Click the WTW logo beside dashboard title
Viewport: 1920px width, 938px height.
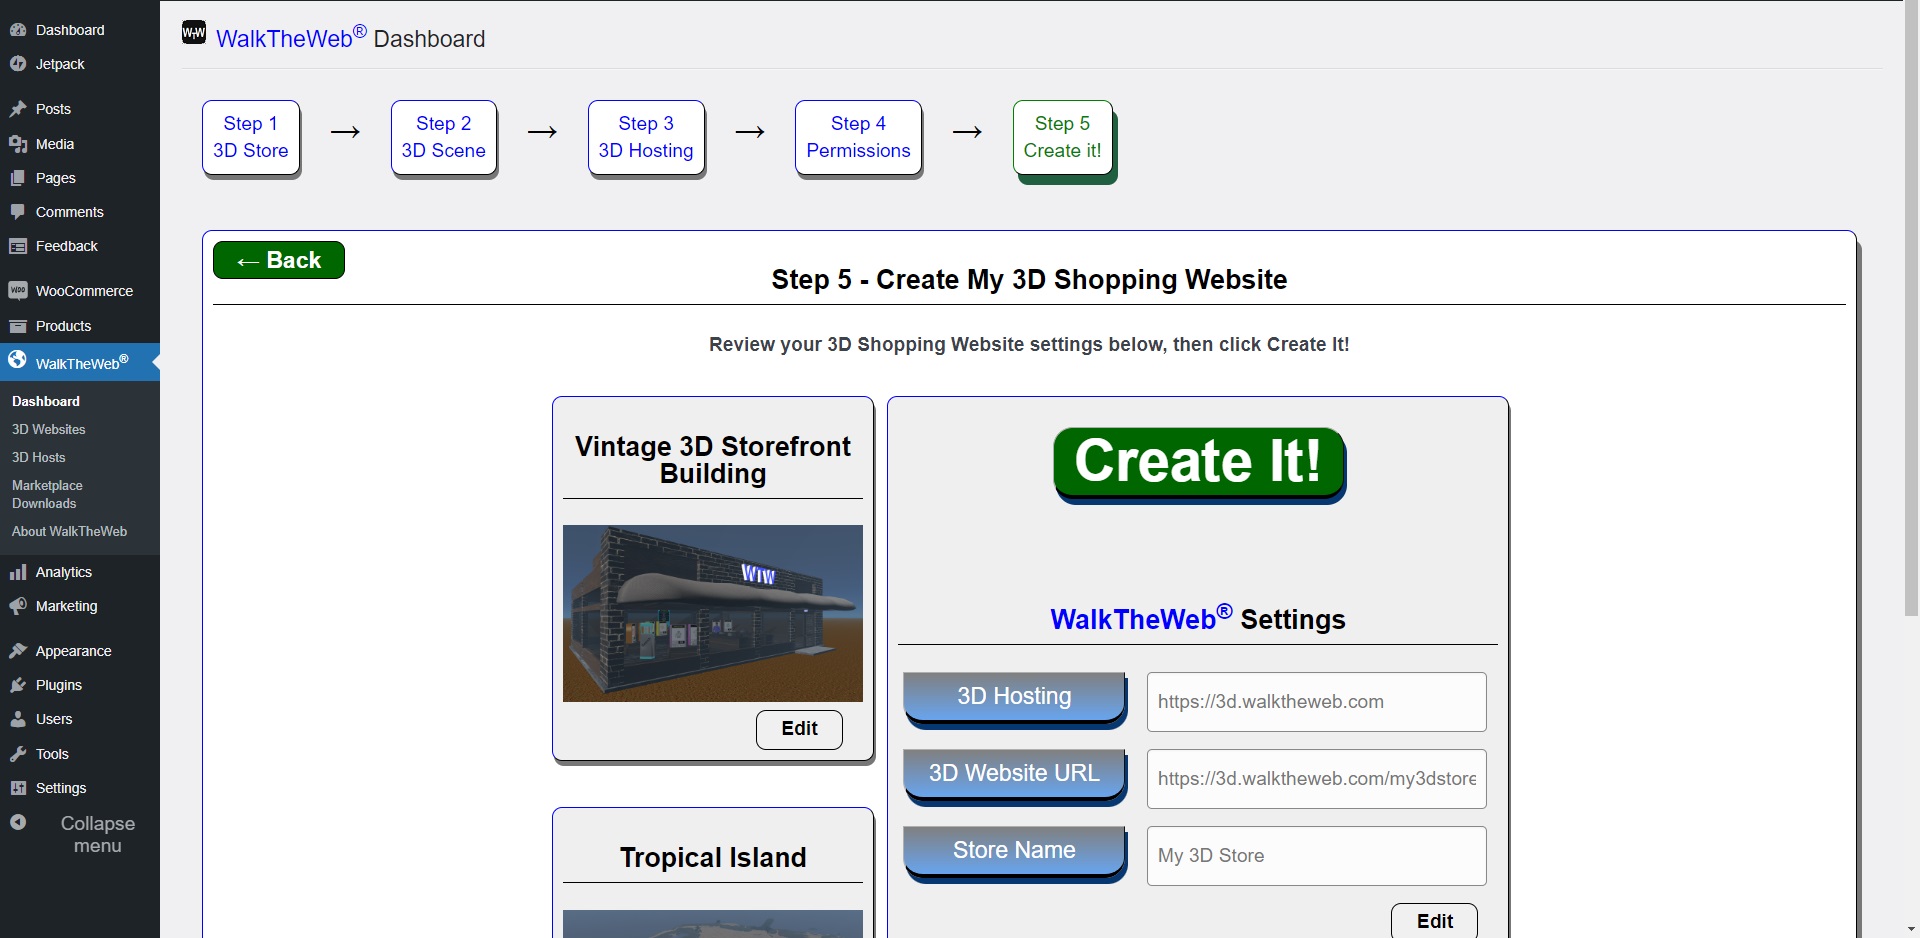tap(194, 32)
